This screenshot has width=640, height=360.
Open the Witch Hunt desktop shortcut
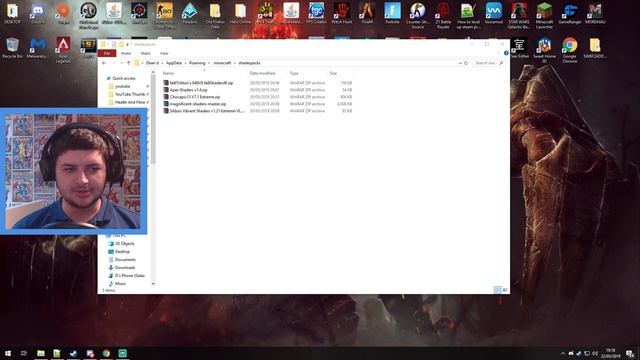coord(342,13)
